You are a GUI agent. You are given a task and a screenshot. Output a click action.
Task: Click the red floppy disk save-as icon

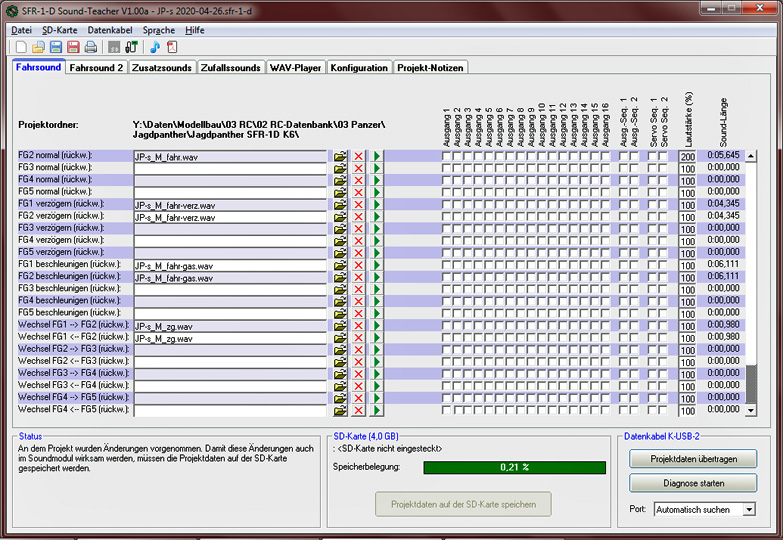[73, 47]
